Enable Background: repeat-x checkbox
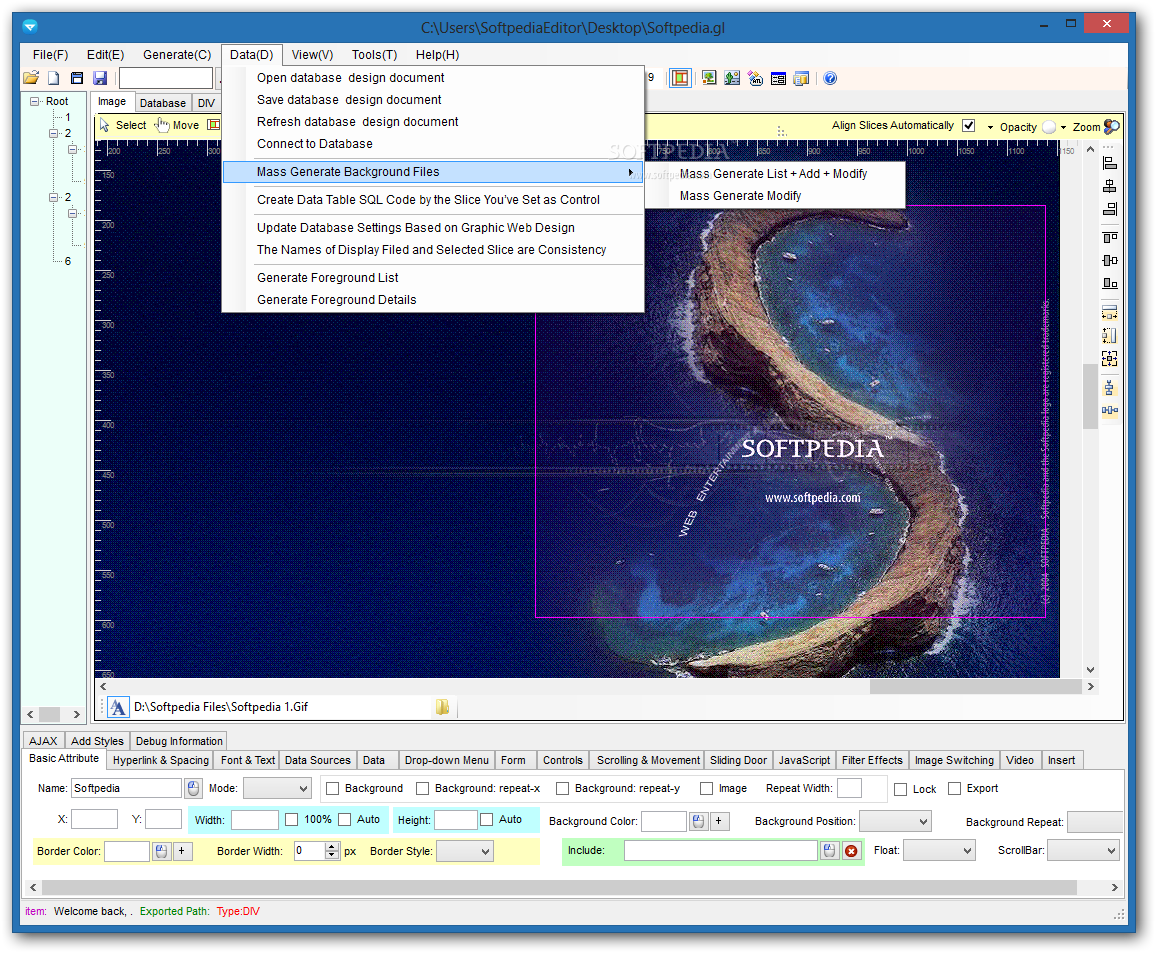The height and width of the screenshot is (953, 1156). pyautogui.click(x=422, y=789)
